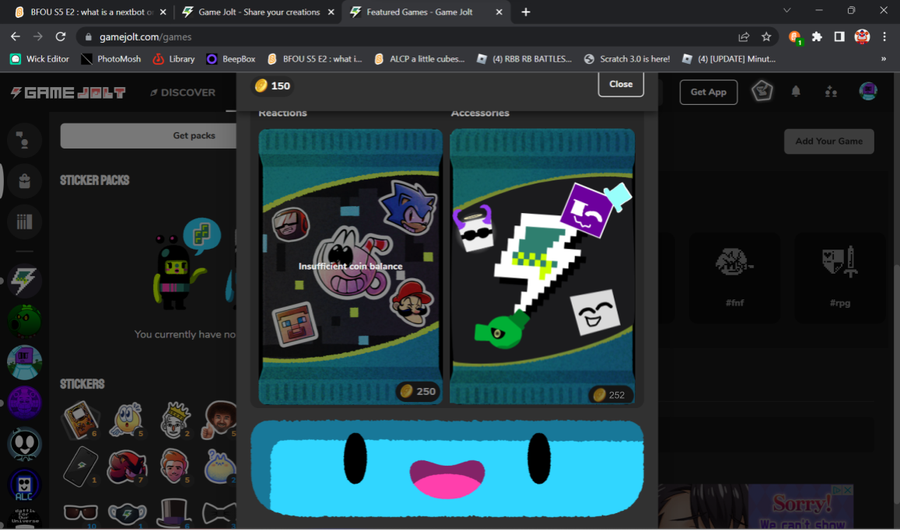Select the handheld console sticker
This screenshot has height=531, width=900.
coord(80,420)
